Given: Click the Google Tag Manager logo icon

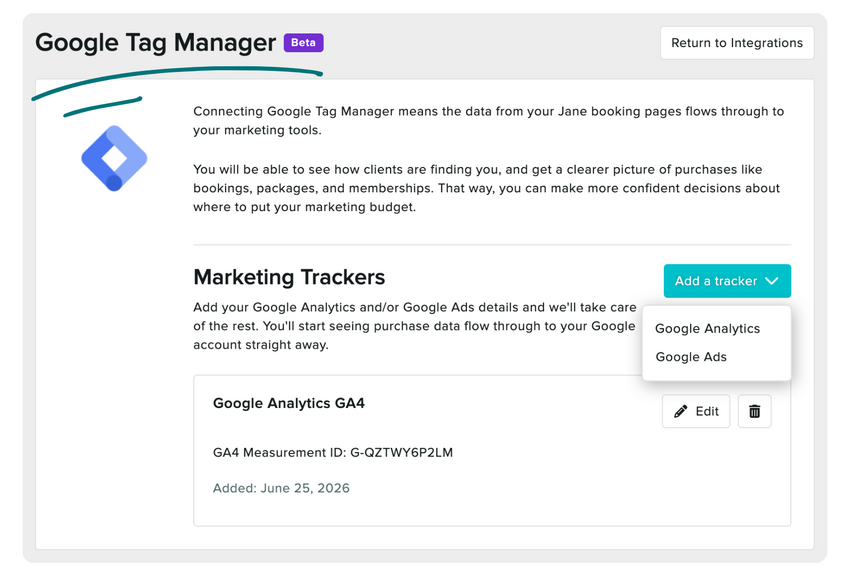Looking at the screenshot, I should (x=114, y=158).
